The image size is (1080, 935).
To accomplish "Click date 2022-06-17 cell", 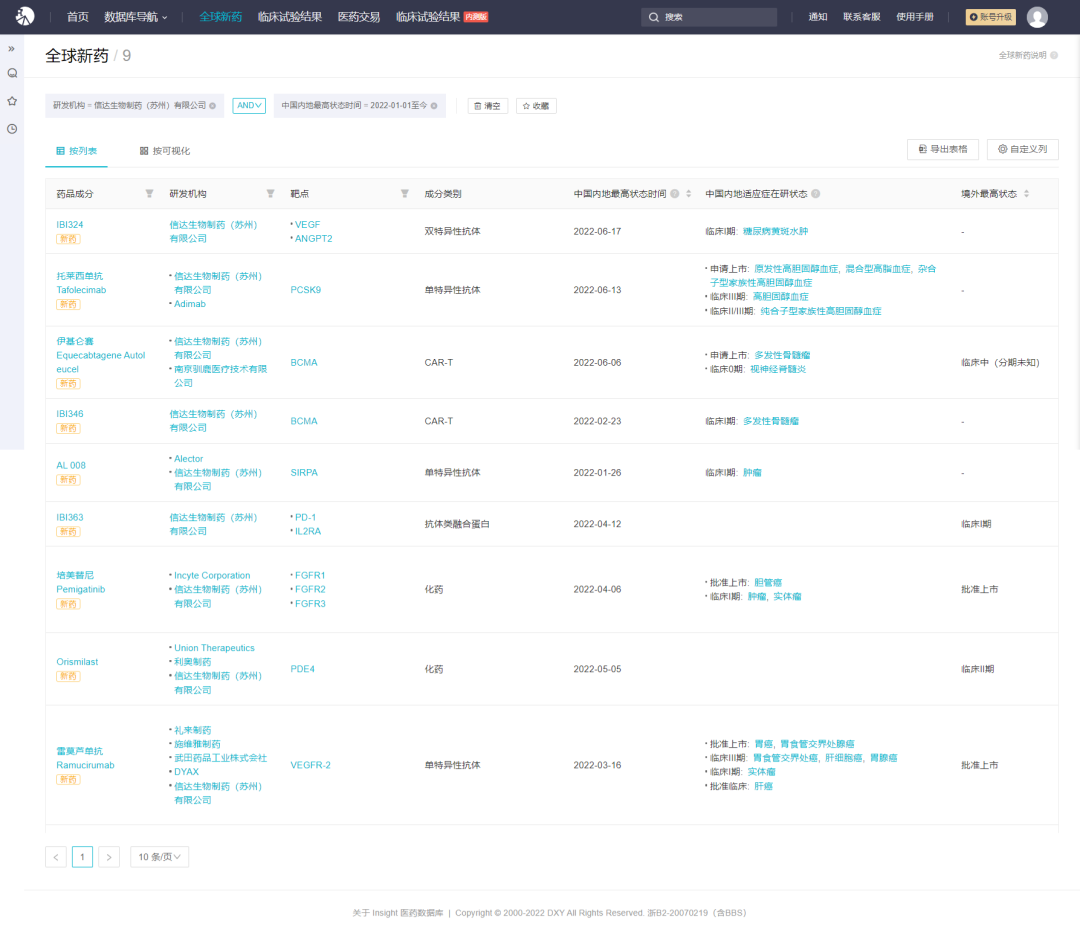I will click(597, 232).
